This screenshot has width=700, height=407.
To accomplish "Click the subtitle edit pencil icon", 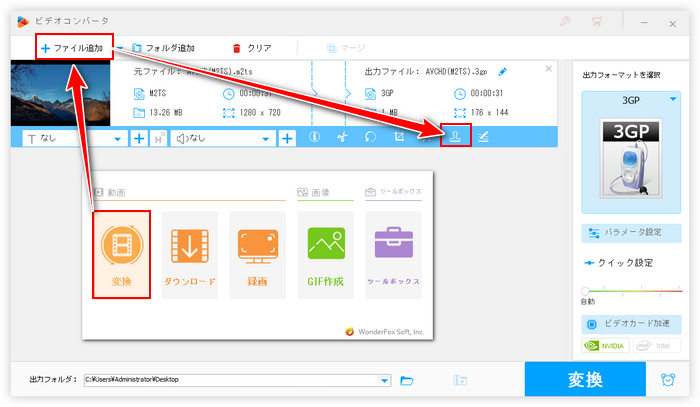I will tap(483, 138).
